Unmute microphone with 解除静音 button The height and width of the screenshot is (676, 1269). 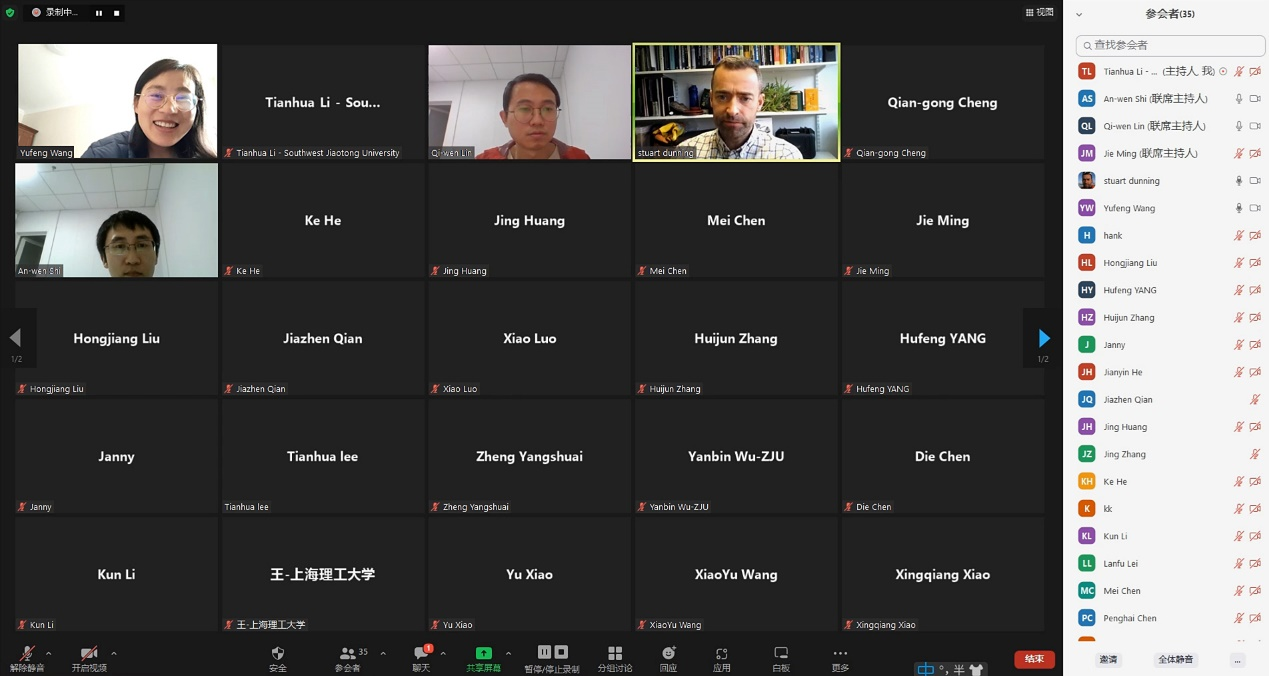[x=27, y=653]
